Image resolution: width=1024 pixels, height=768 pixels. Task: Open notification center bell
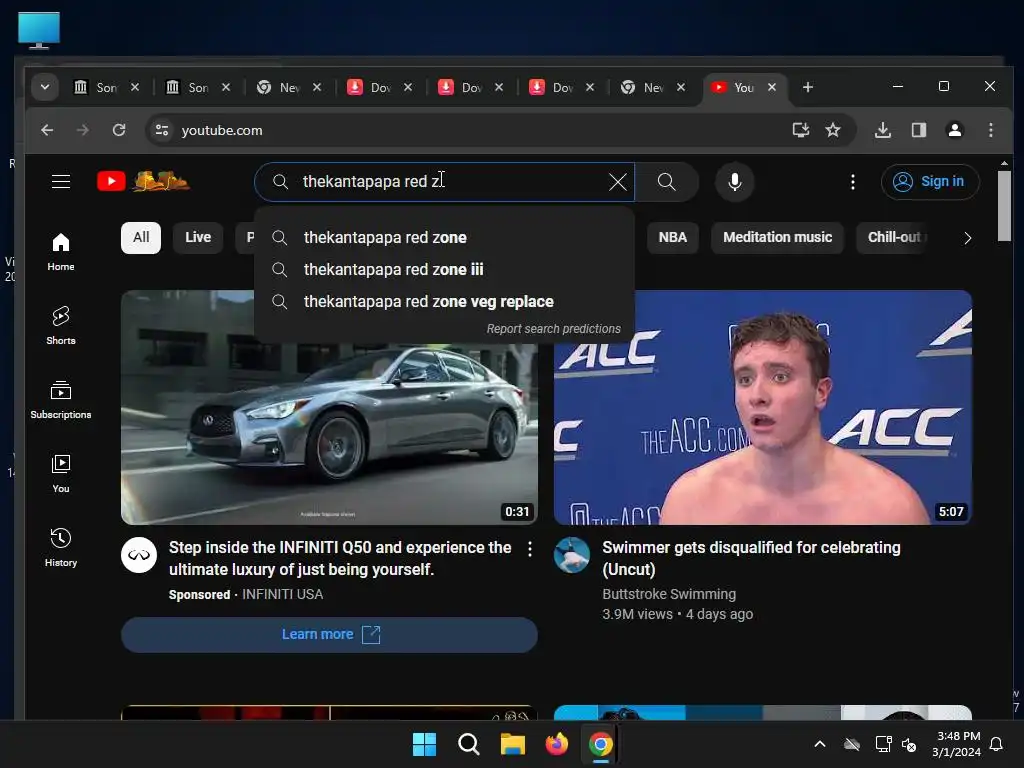(997, 744)
